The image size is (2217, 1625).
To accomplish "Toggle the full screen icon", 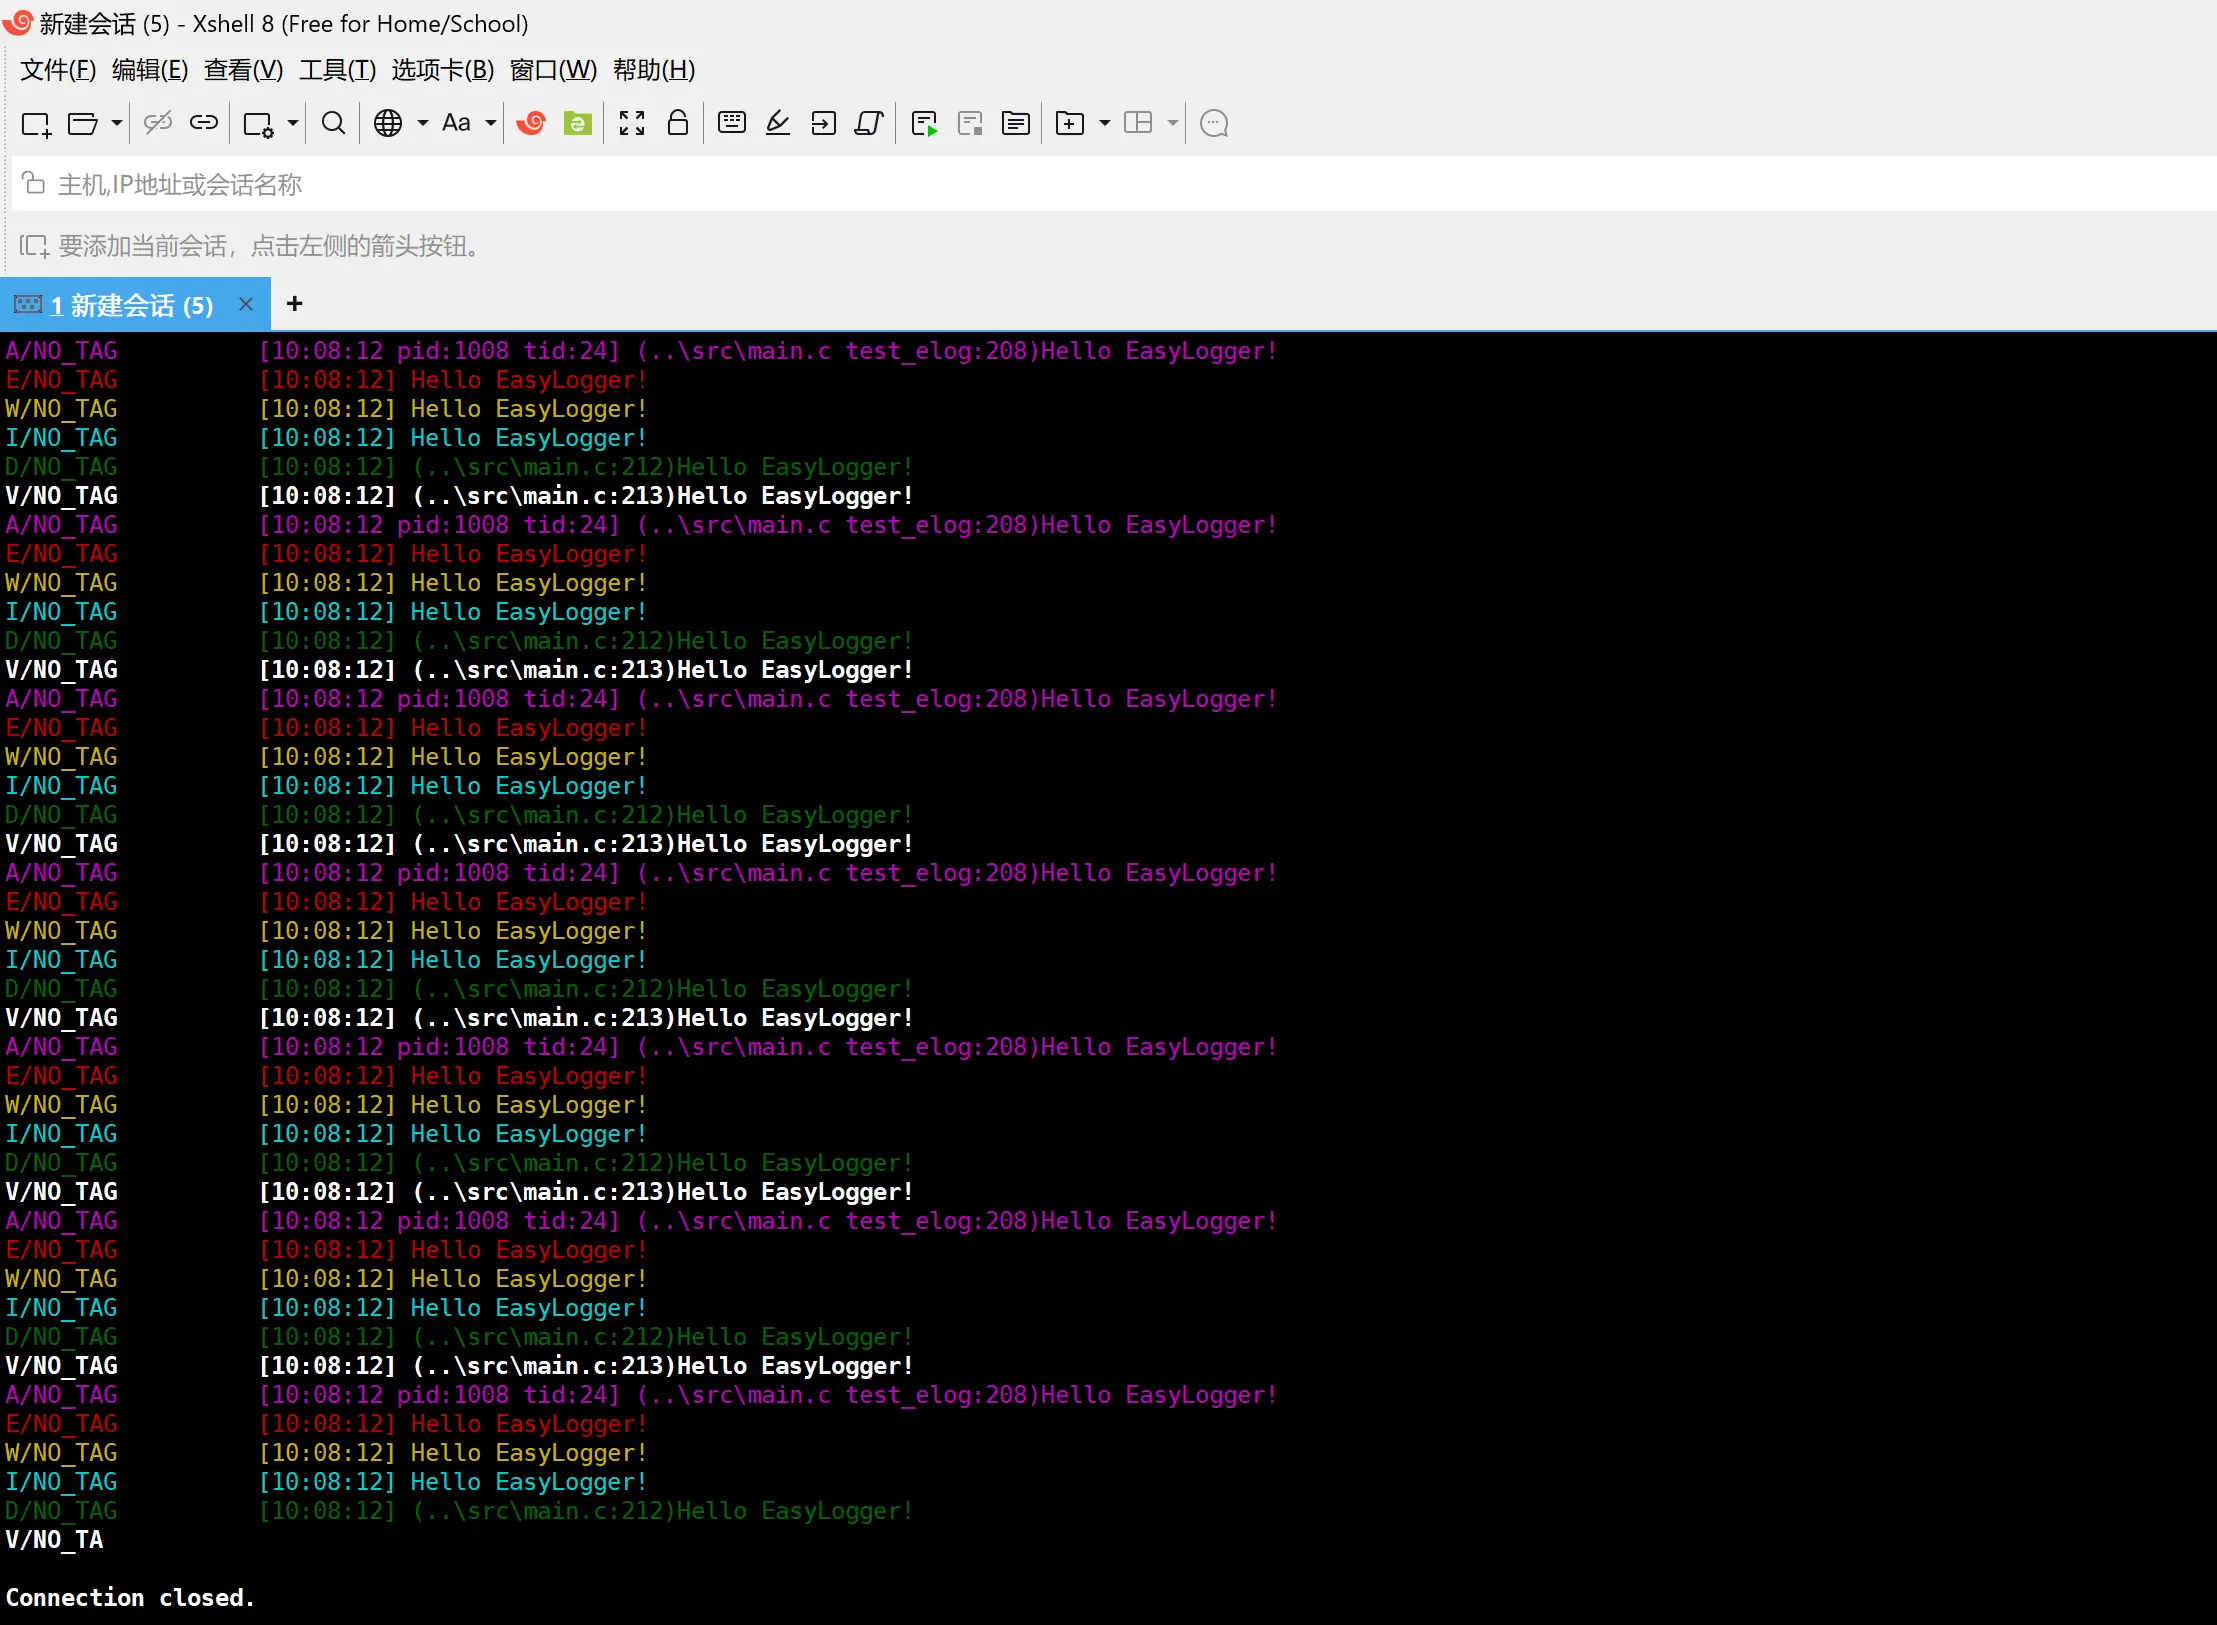I will pos(632,123).
